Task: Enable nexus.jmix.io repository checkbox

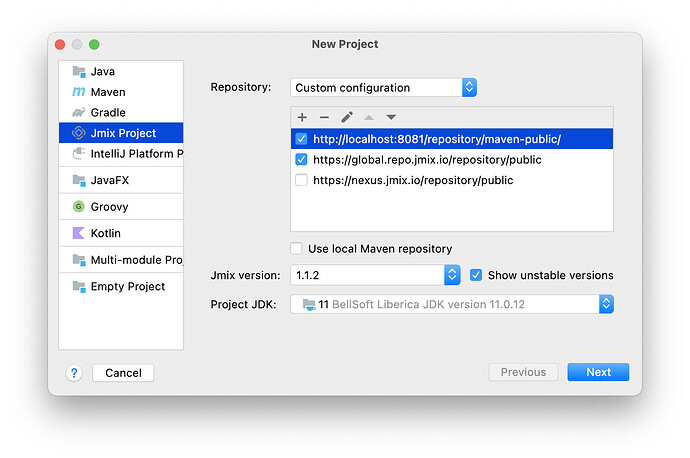Action: [301, 180]
